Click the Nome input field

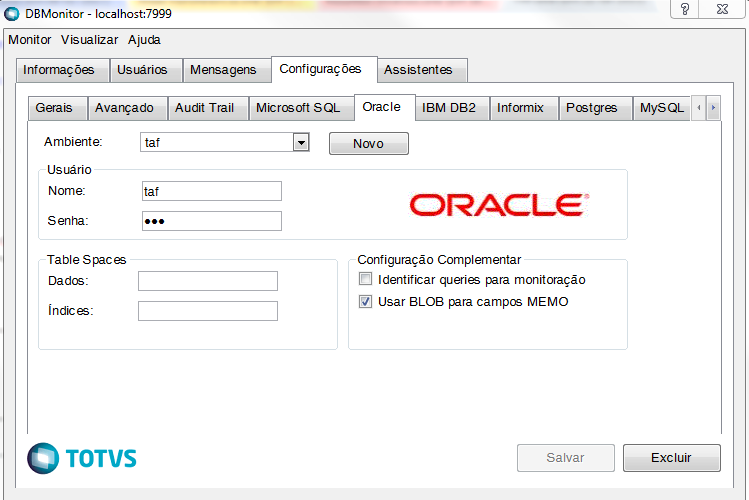pos(212,191)
